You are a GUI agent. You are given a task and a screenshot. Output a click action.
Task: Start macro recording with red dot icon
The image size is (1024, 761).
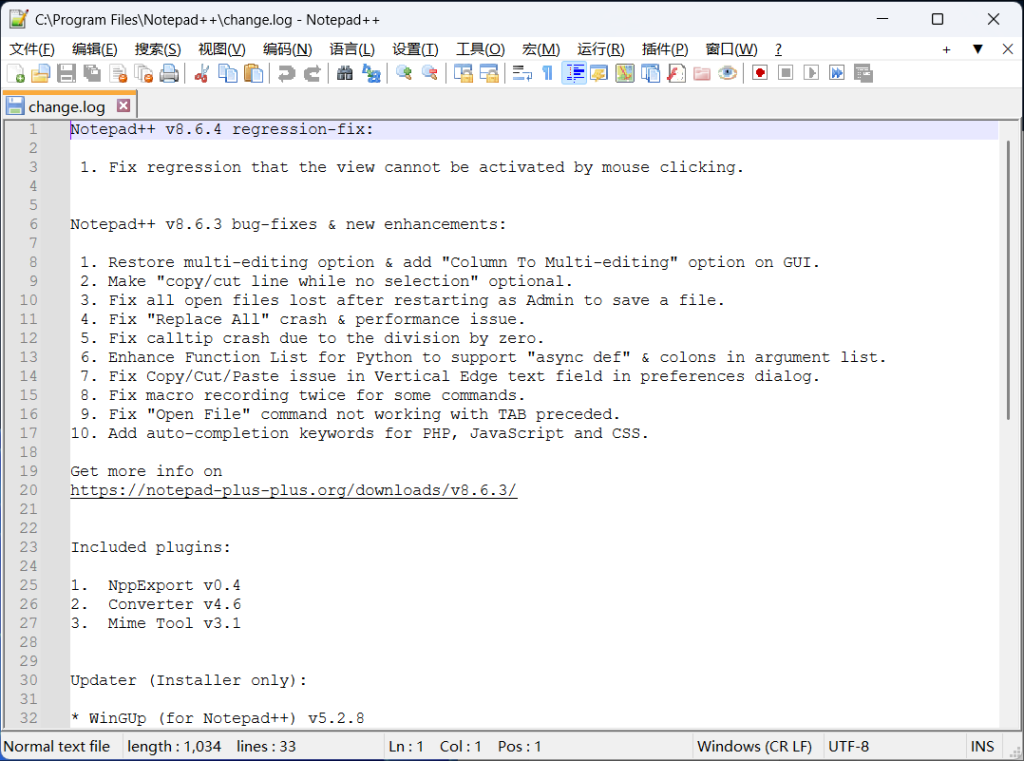pyautogui.click(x=760, y=73)
